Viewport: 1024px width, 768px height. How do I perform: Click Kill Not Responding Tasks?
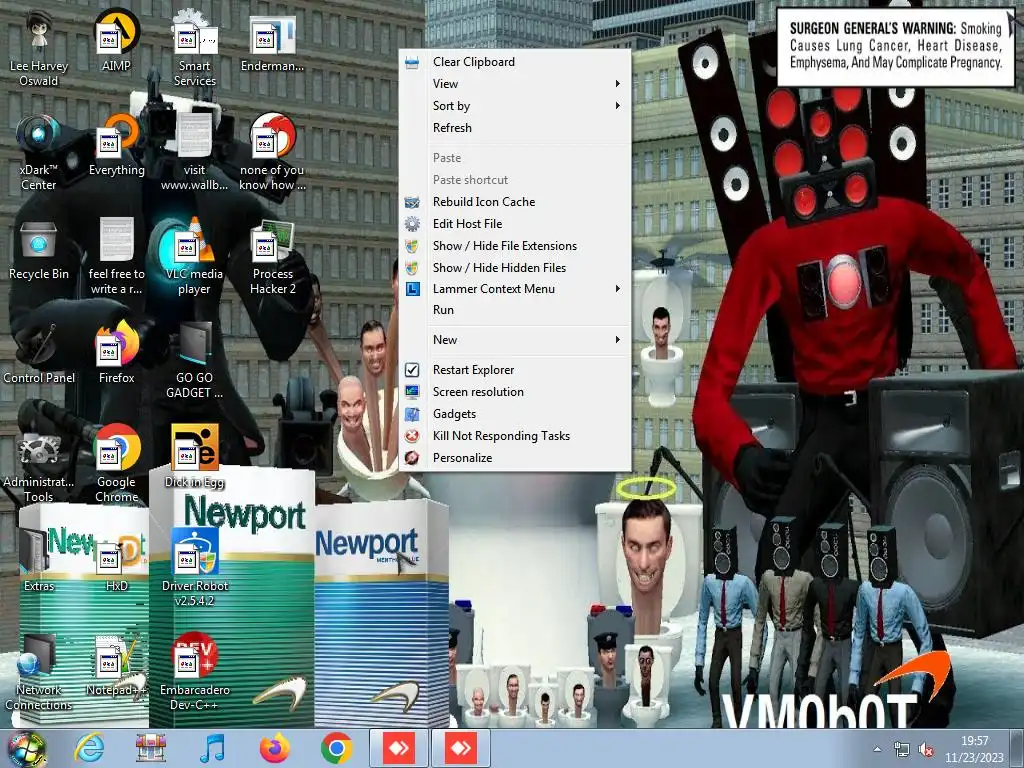515,436
